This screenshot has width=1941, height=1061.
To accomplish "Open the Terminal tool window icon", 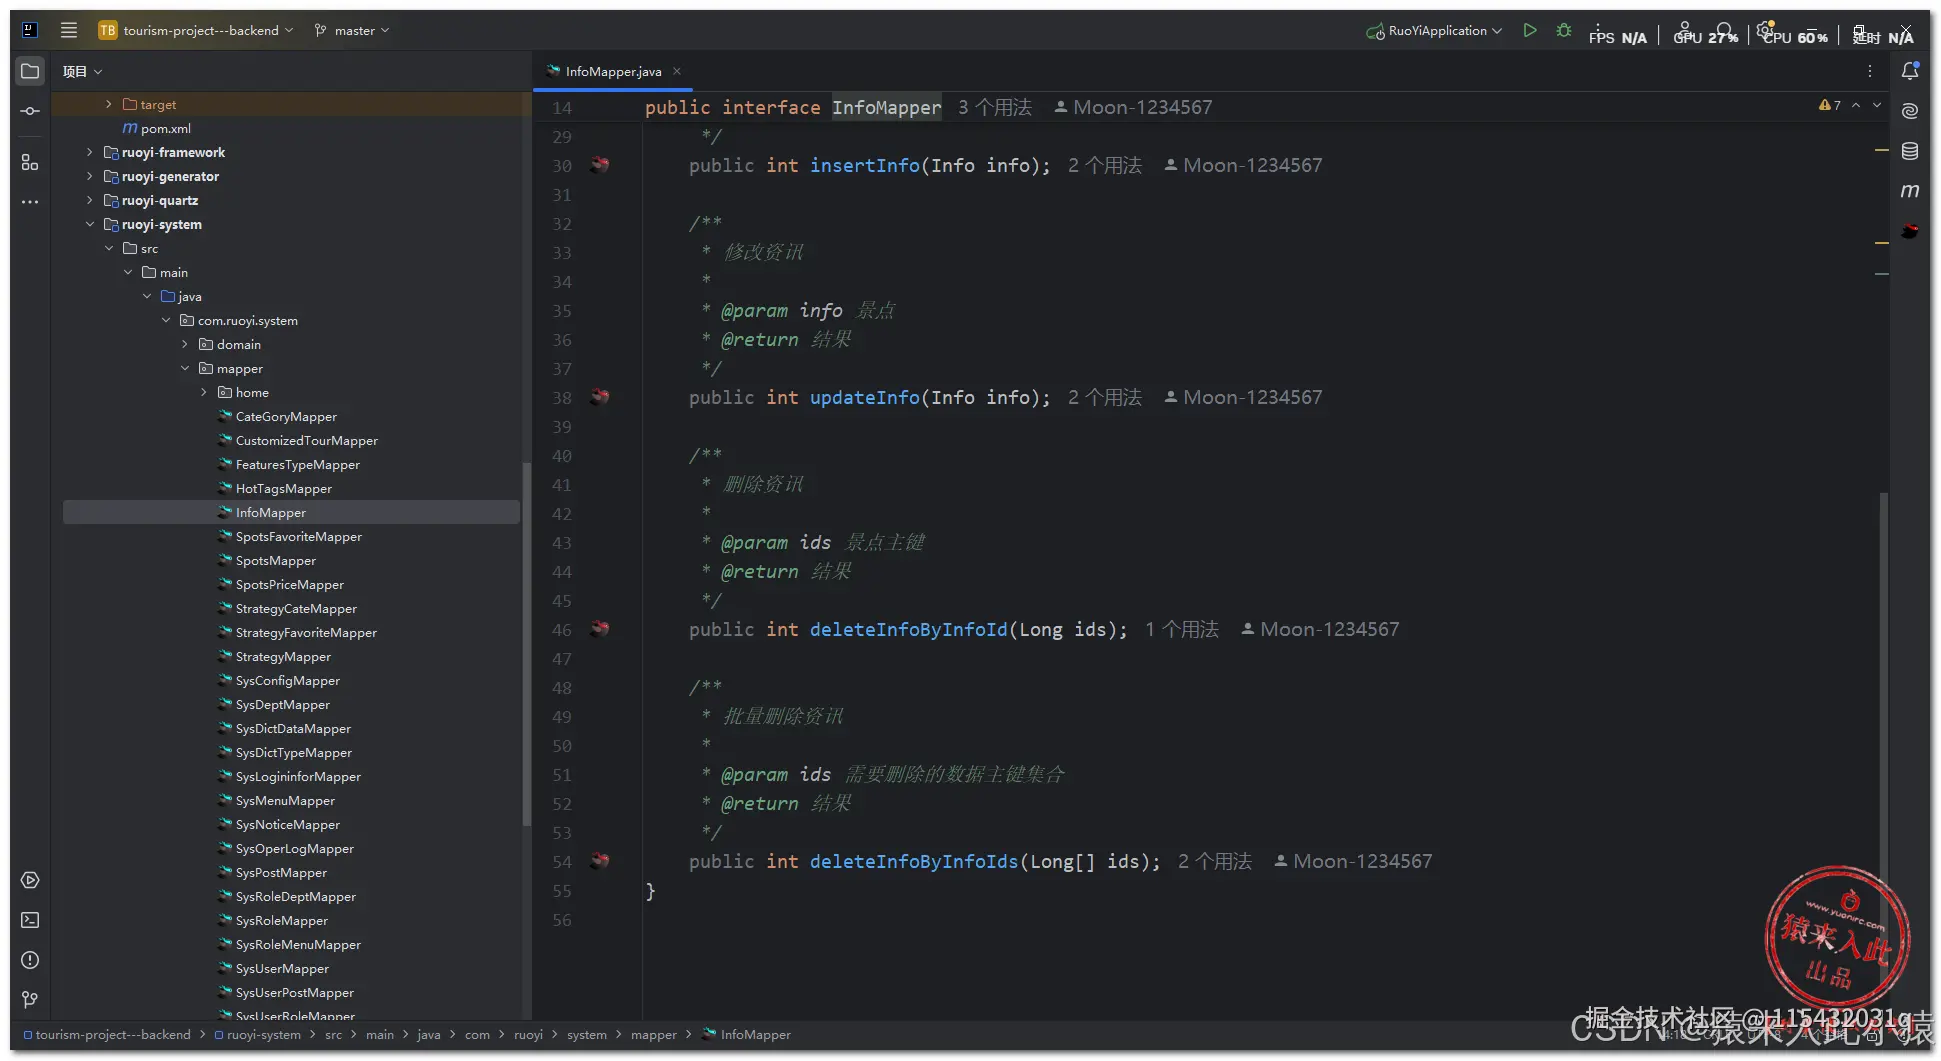I will [x=30, y=920].
